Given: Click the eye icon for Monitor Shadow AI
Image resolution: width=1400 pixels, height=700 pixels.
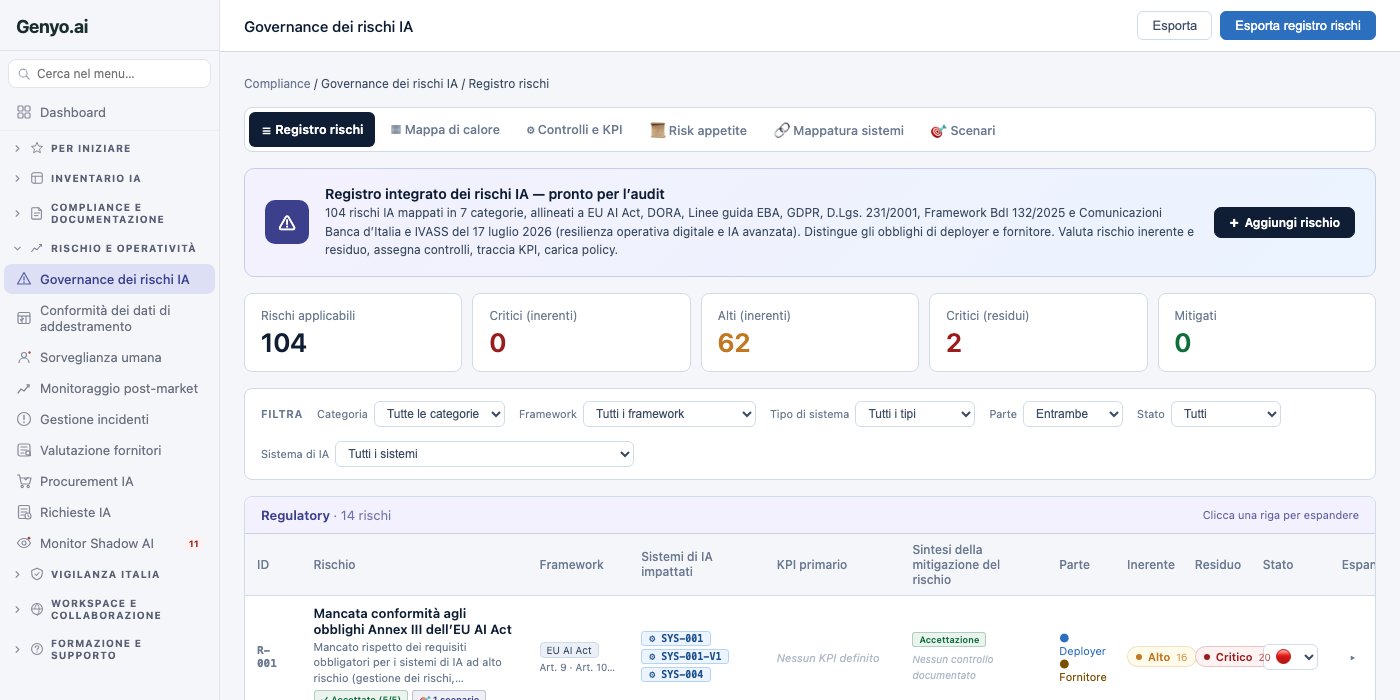Looking at the screenshot, I should [x=24, y=543].
